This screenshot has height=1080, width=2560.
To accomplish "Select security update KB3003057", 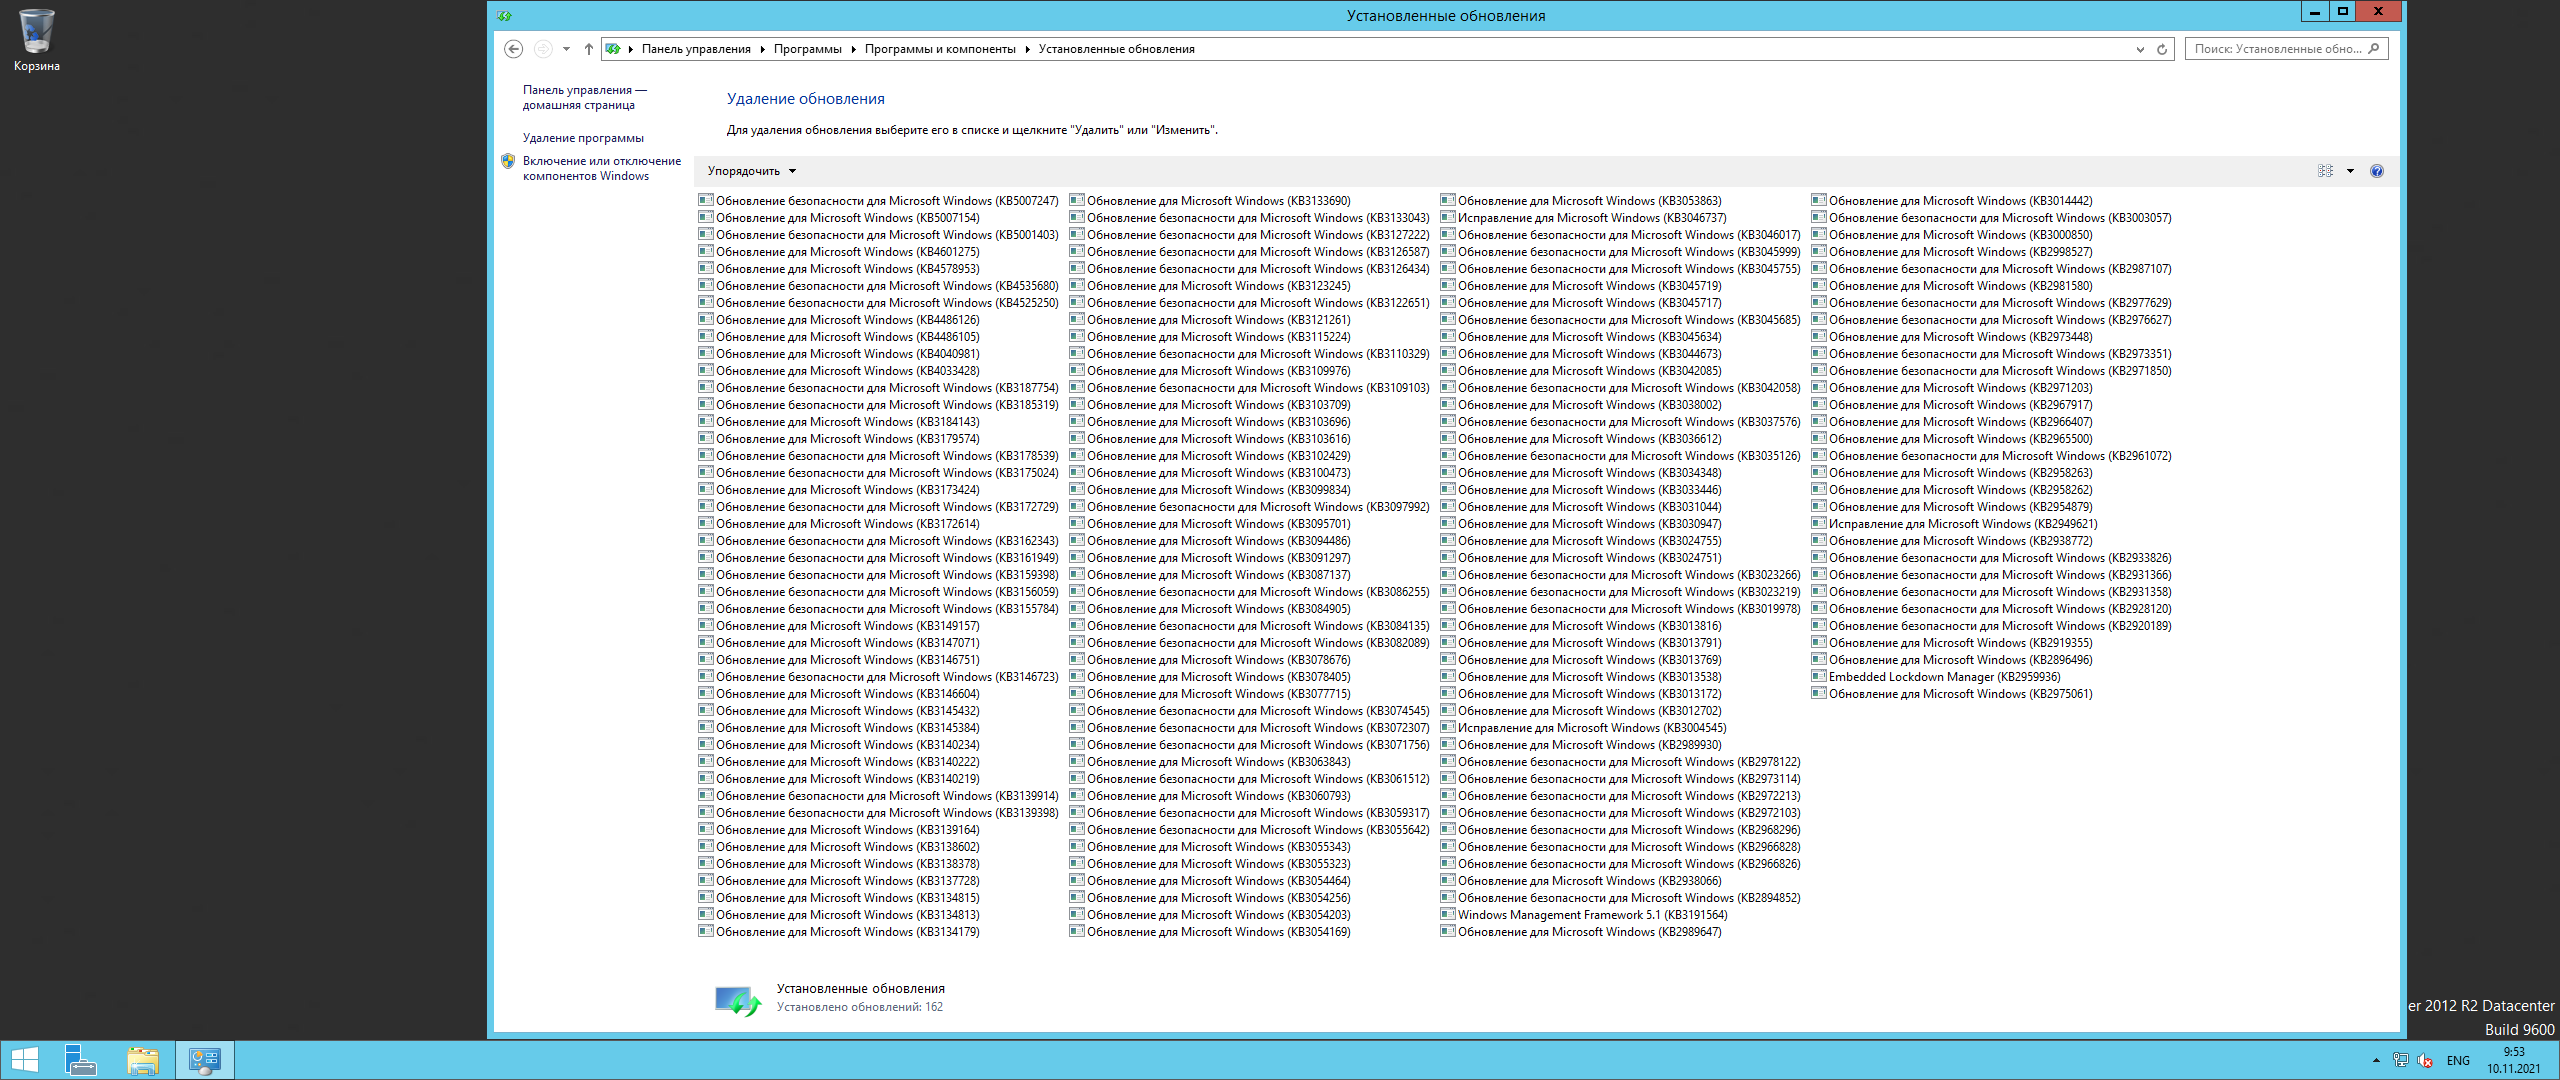I will tap(1991, 218).
